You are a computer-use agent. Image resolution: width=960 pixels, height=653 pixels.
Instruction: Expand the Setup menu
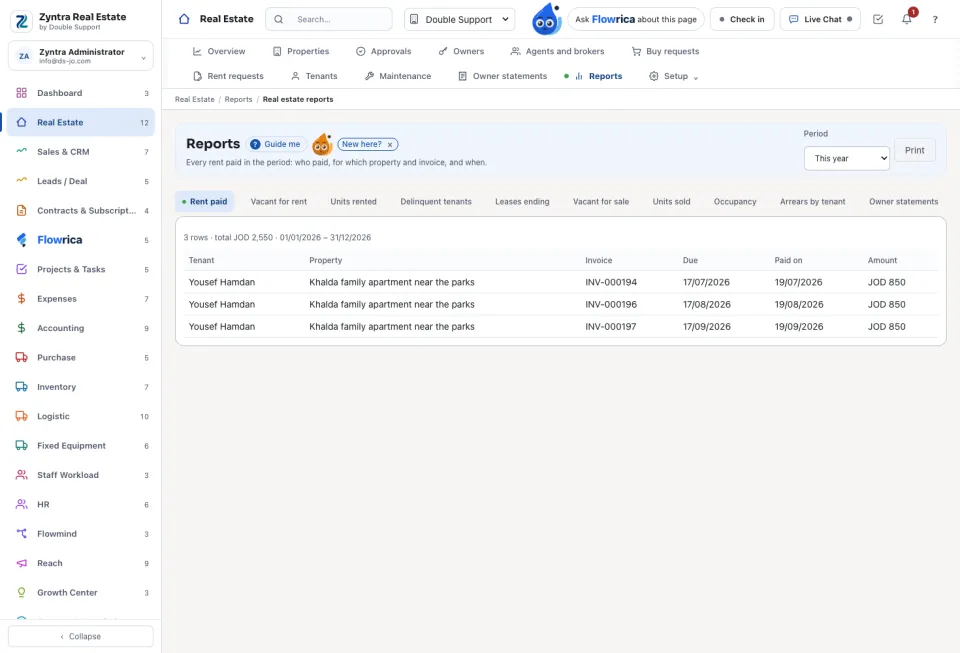[x=673, y=76]
